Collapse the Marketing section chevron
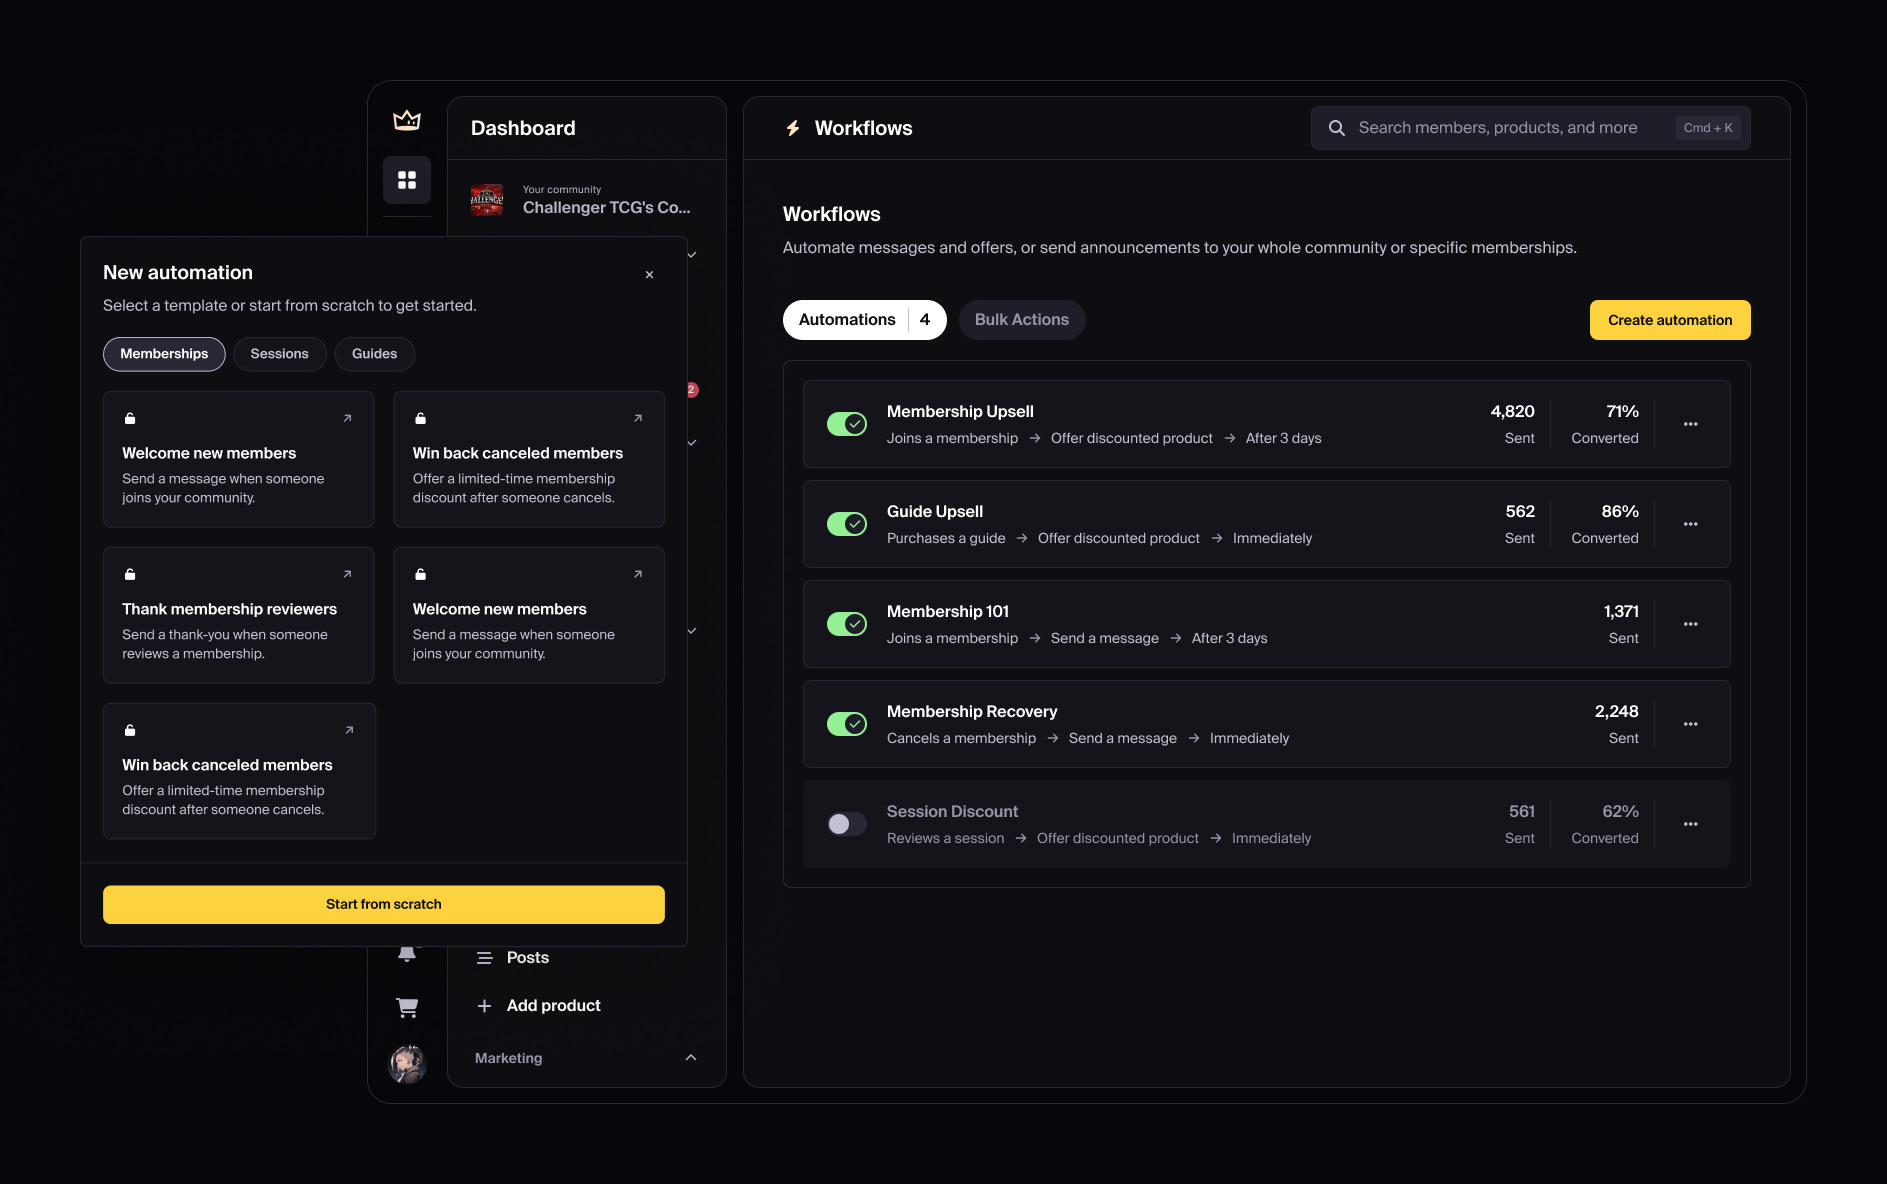Viewport: 1887px width, 1184px height. click(x=691, y=1058)
